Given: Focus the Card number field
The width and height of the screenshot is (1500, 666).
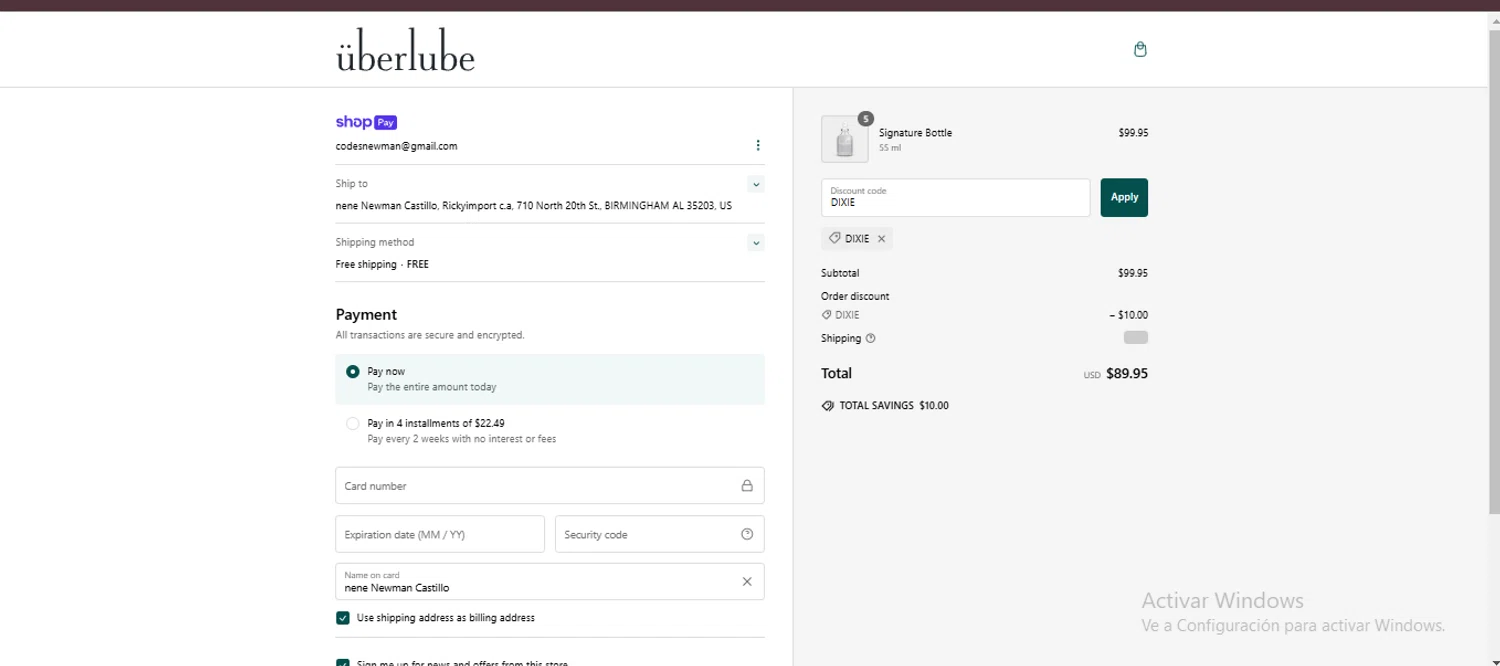Looking at the screenshot, I should [x=550, y=486].
